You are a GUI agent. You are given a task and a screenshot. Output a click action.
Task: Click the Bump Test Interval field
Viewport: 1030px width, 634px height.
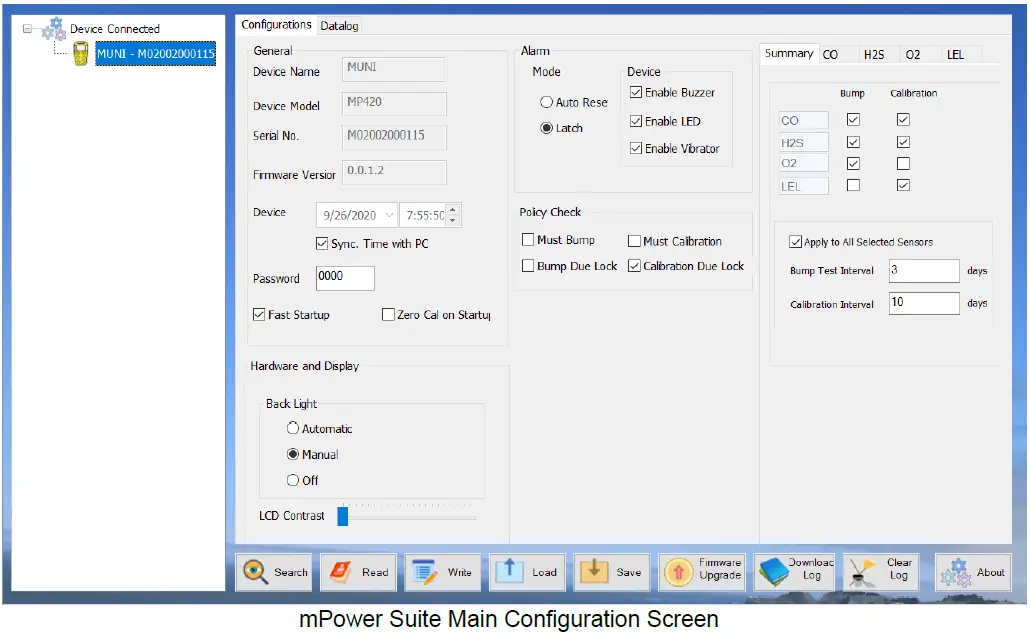(x=924, y=271)
